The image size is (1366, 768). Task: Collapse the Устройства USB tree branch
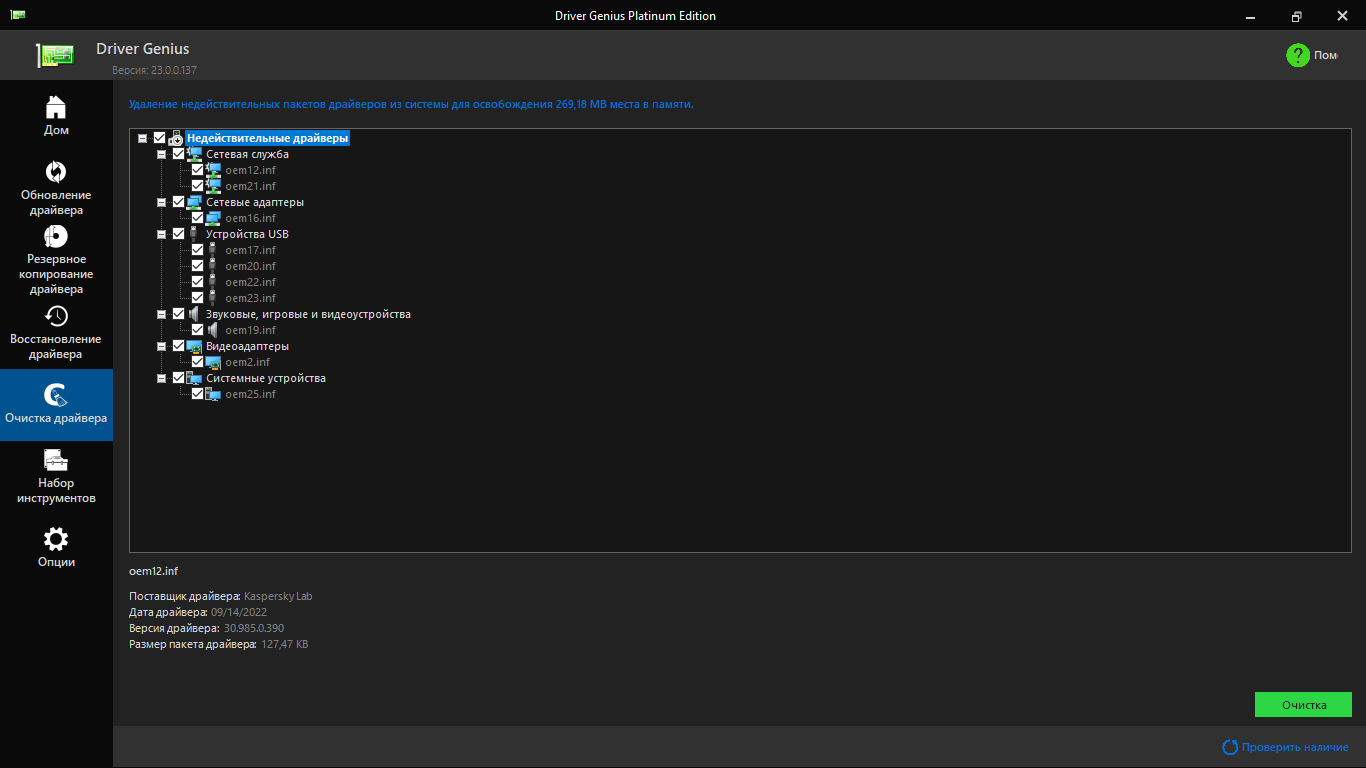(x=161, y=234)
